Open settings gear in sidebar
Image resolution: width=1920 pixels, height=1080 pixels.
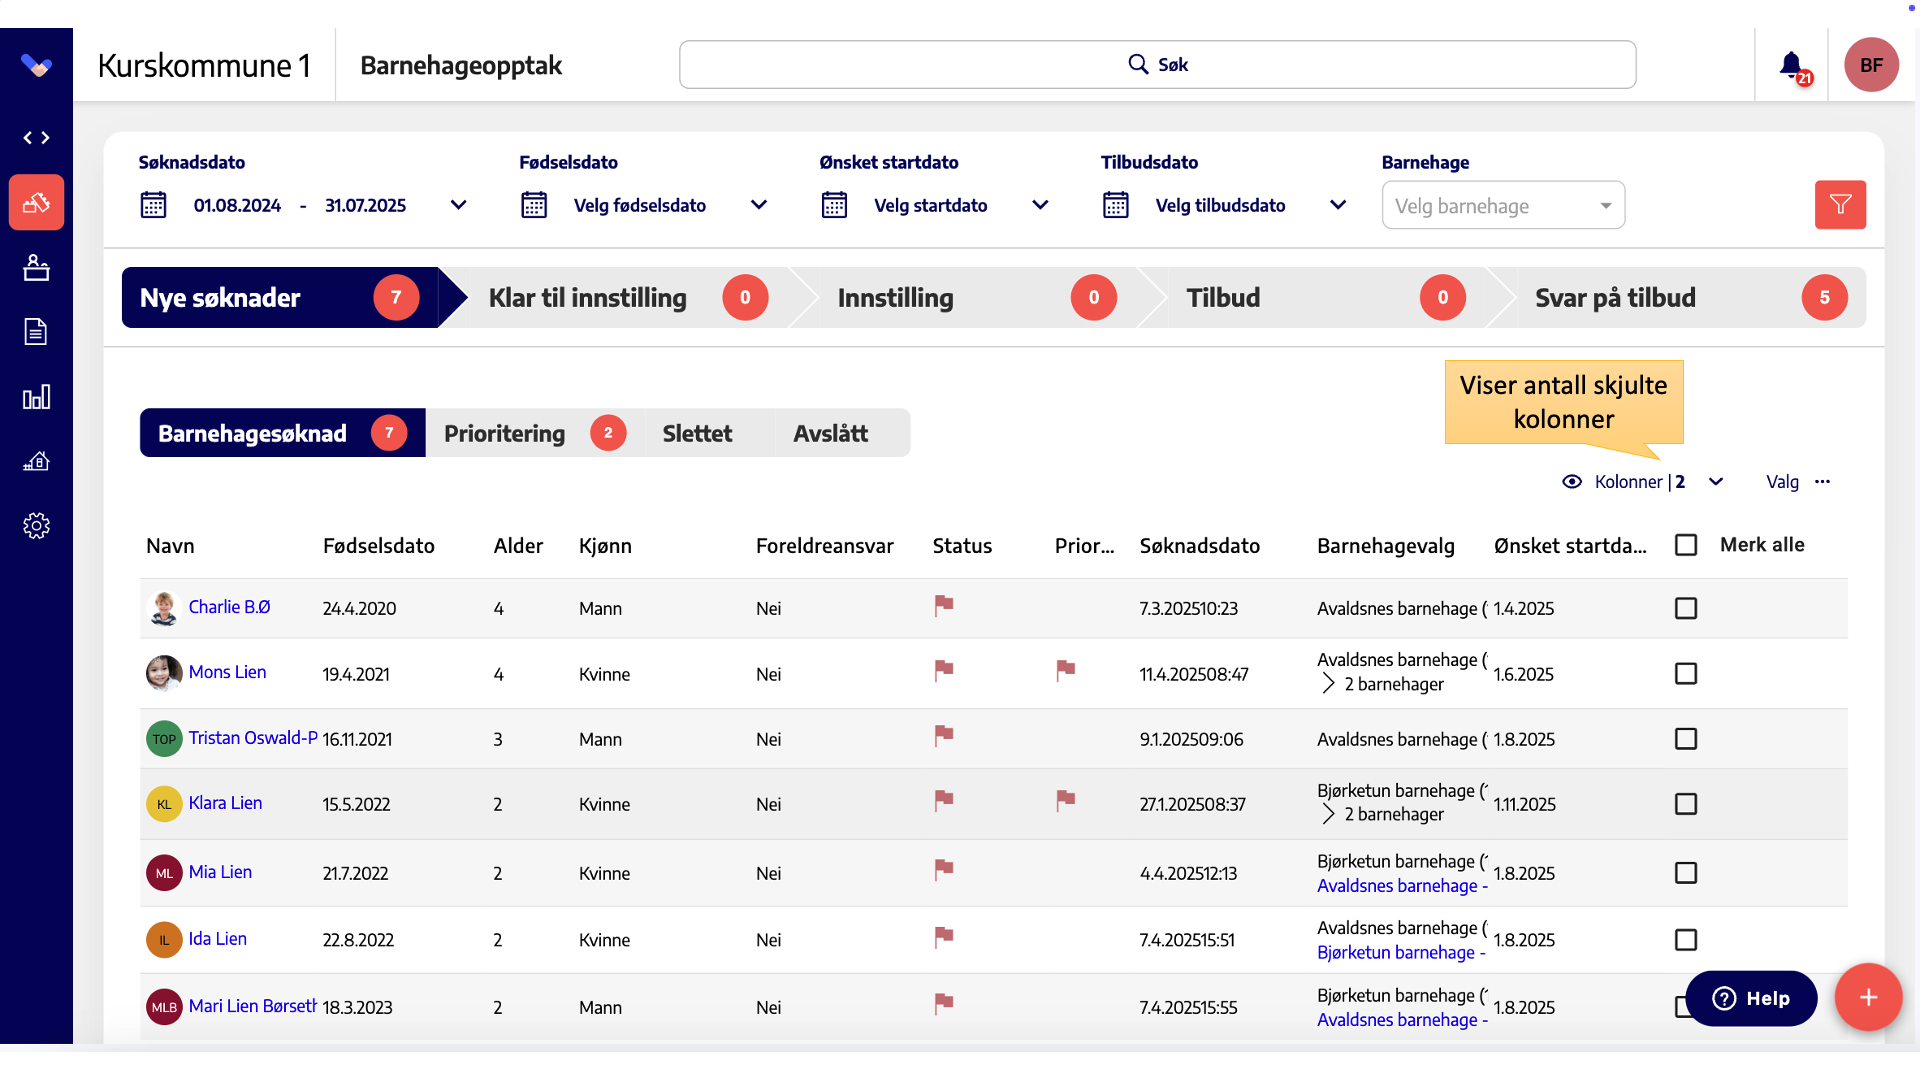pyautogui.click(x=36, y=526)
